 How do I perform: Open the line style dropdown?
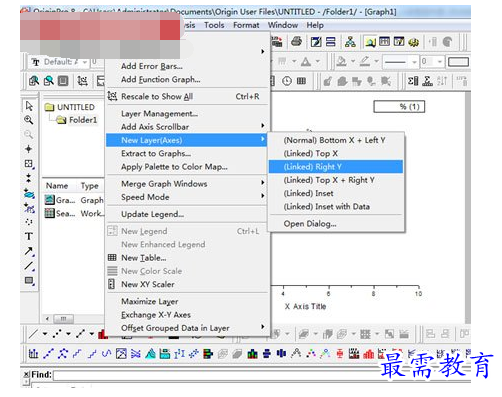click(x=414, y=62)
